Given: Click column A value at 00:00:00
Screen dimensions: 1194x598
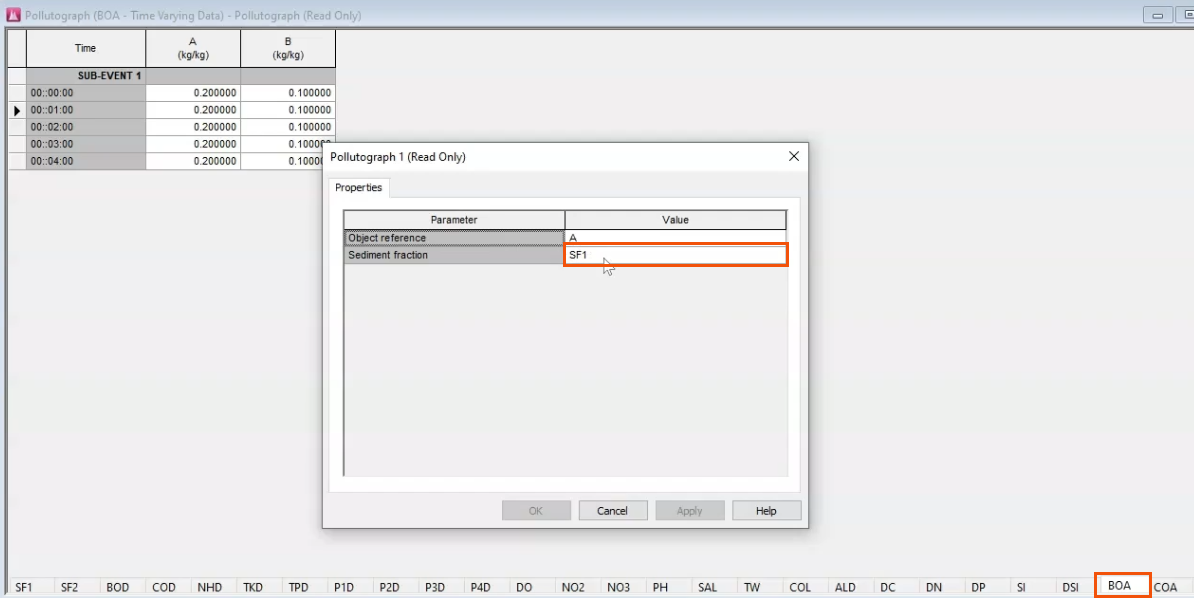Looking at the screenshot, I should click(x=193, y=93).
